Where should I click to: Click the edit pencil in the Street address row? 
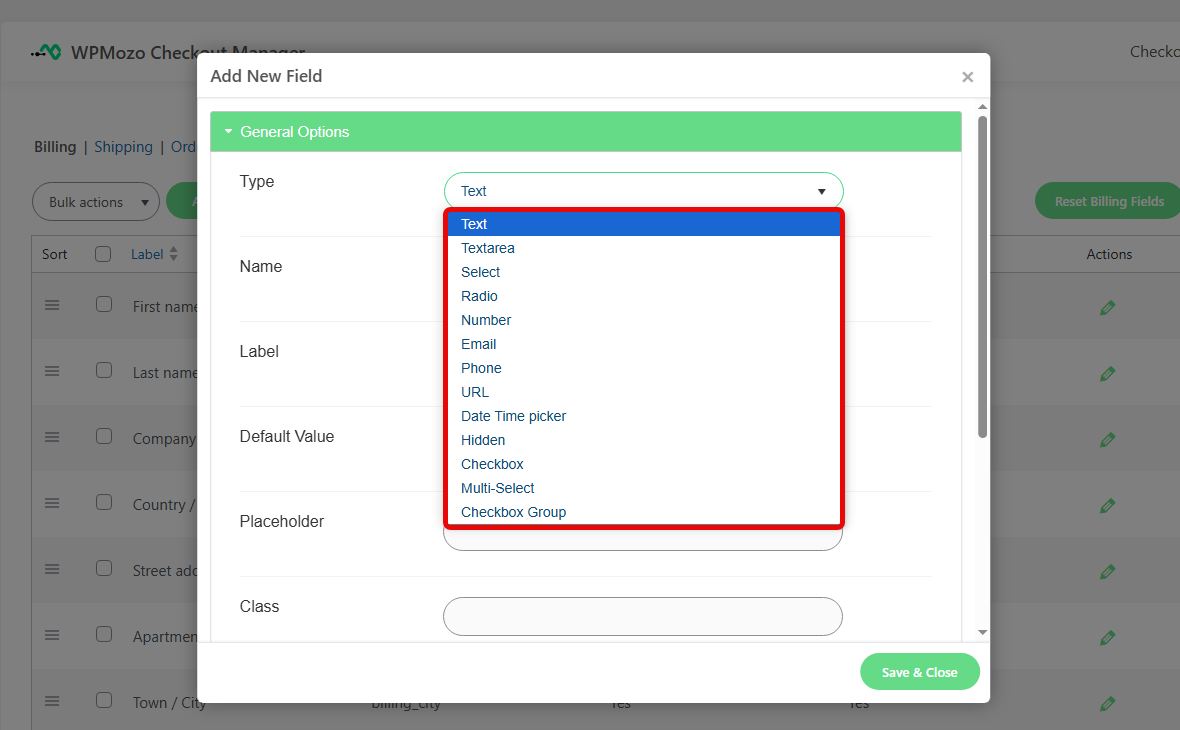click(x=1107, y=572)
